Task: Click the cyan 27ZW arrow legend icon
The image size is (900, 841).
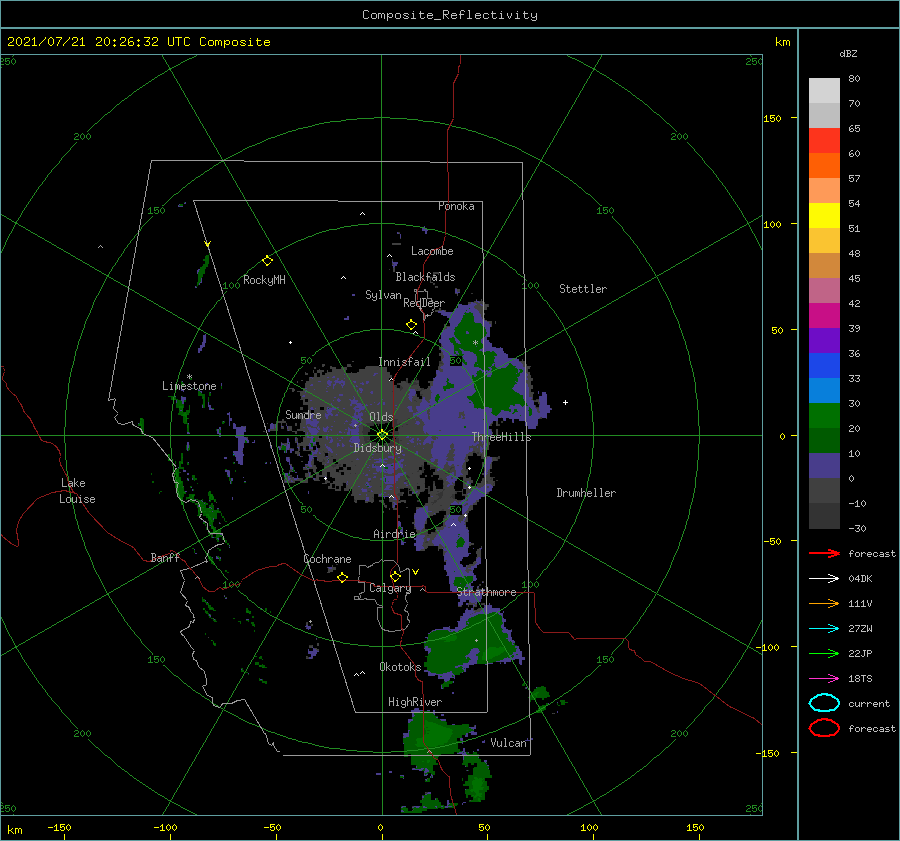Action: click(824, 629)
